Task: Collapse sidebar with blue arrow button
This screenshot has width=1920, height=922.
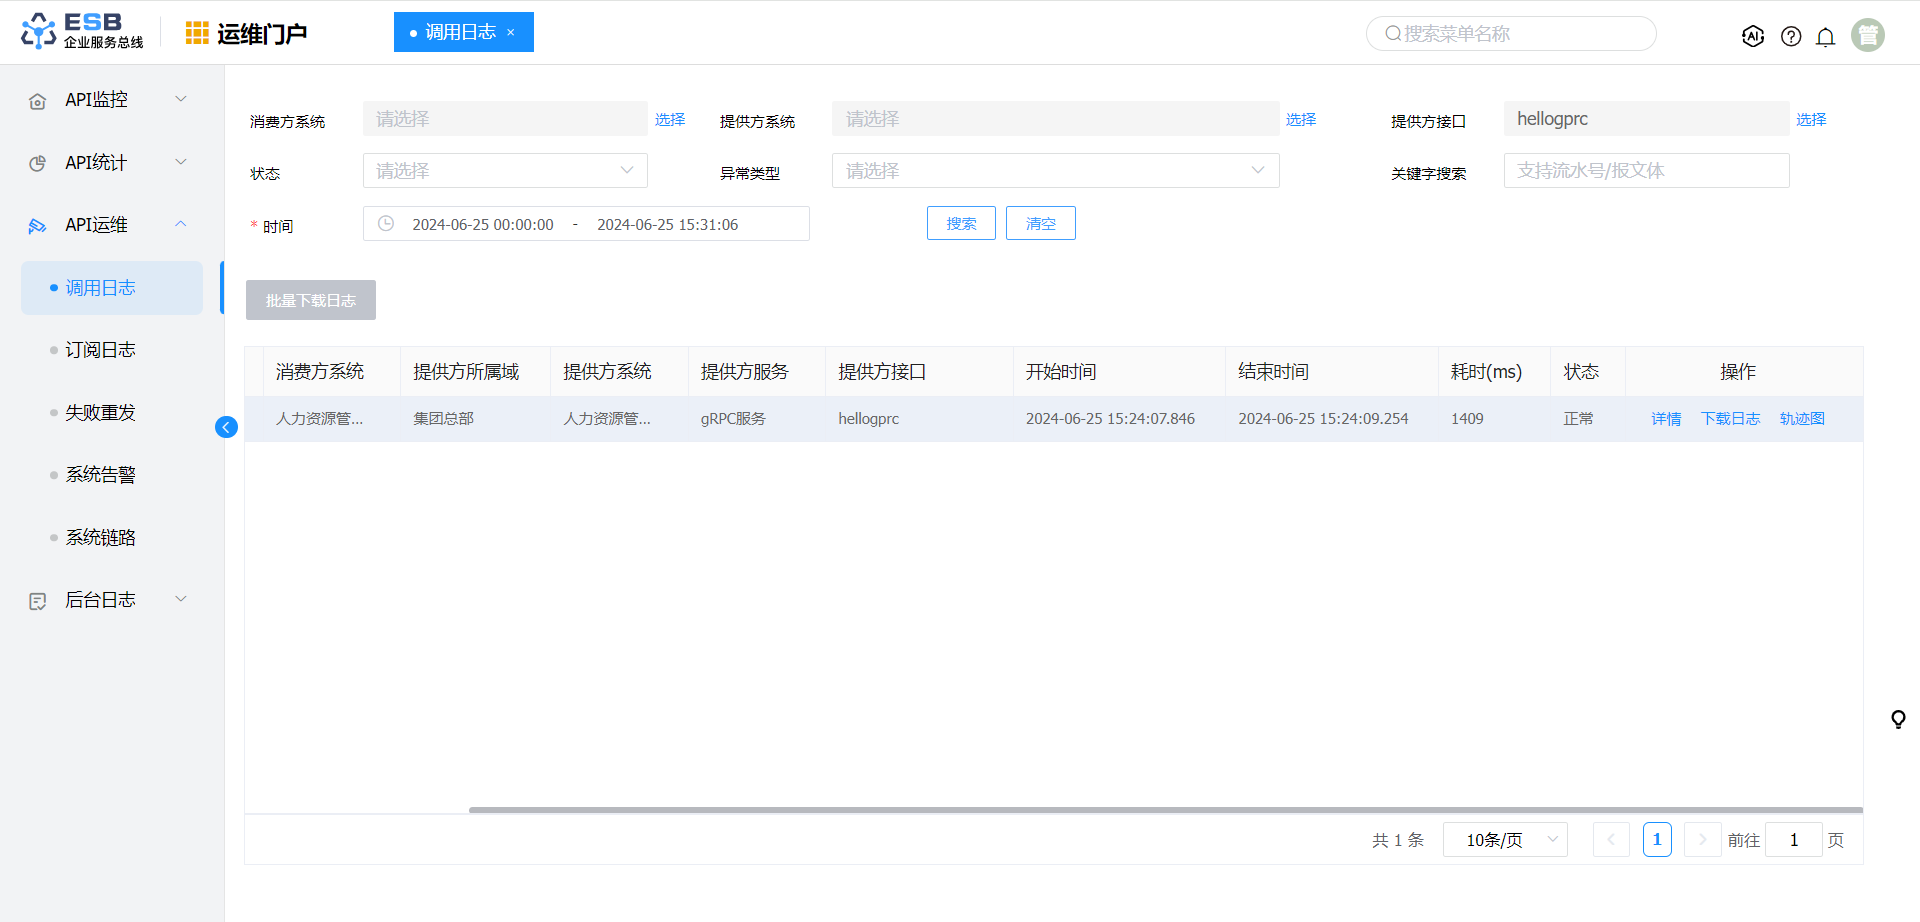Action: point(226,427)
